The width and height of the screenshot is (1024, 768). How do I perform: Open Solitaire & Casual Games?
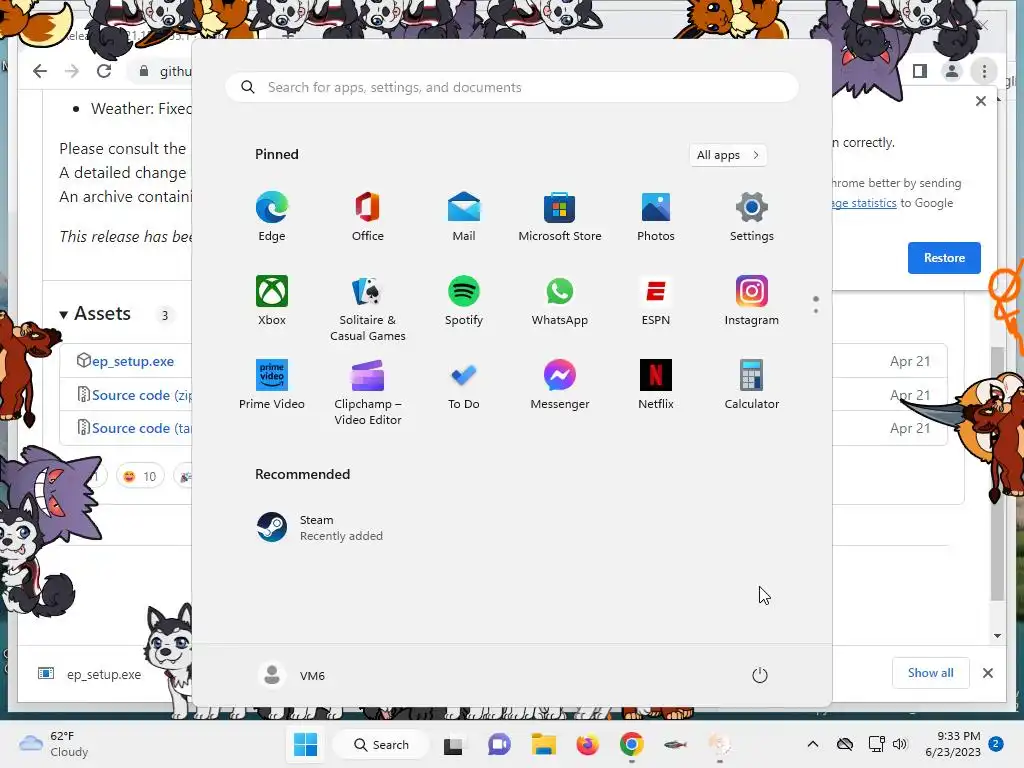pos(368,309)
